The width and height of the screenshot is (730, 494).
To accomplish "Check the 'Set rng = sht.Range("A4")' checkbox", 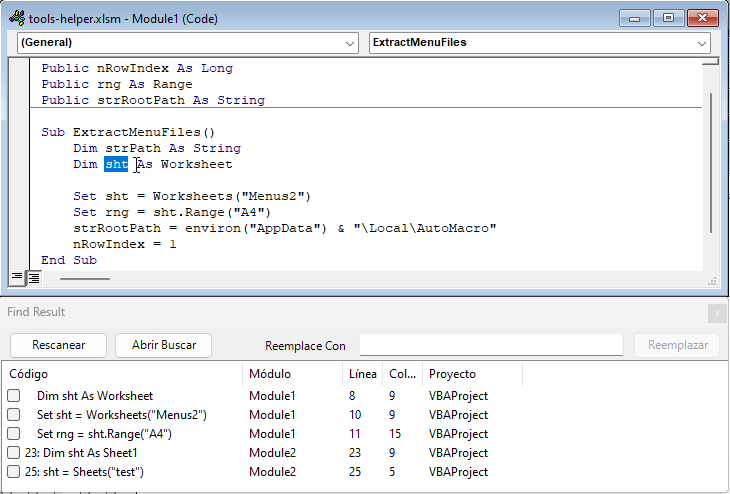I will [x=14, y=434].
